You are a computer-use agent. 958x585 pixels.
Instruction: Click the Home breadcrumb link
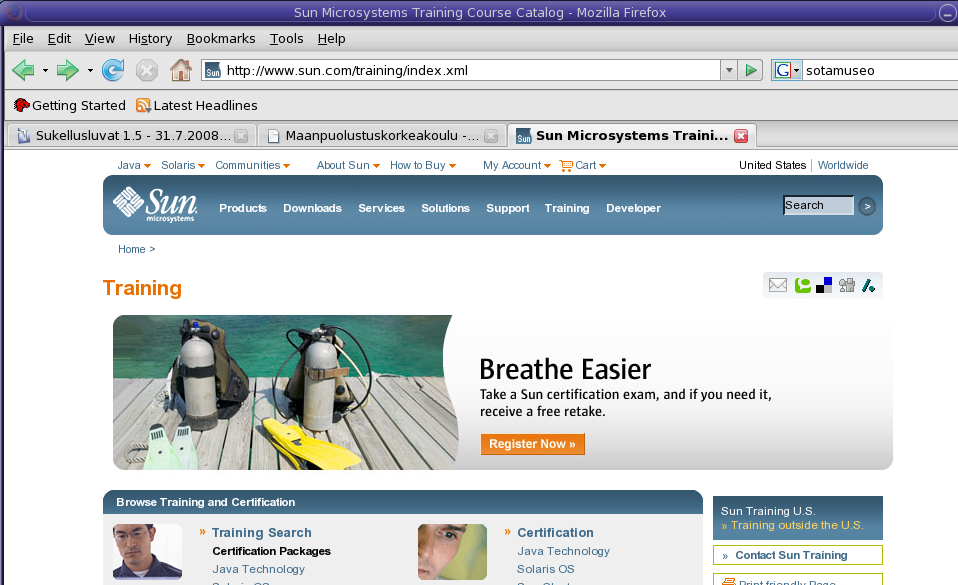pos(131,249)
